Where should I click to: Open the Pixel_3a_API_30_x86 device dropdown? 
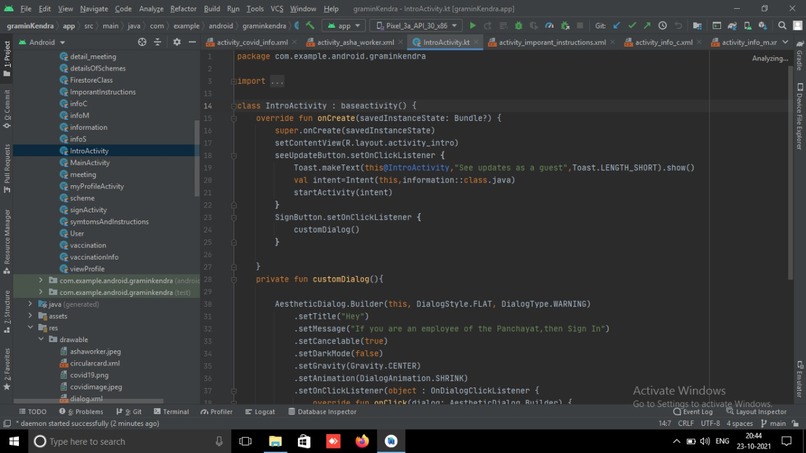(x=416, y=26)
